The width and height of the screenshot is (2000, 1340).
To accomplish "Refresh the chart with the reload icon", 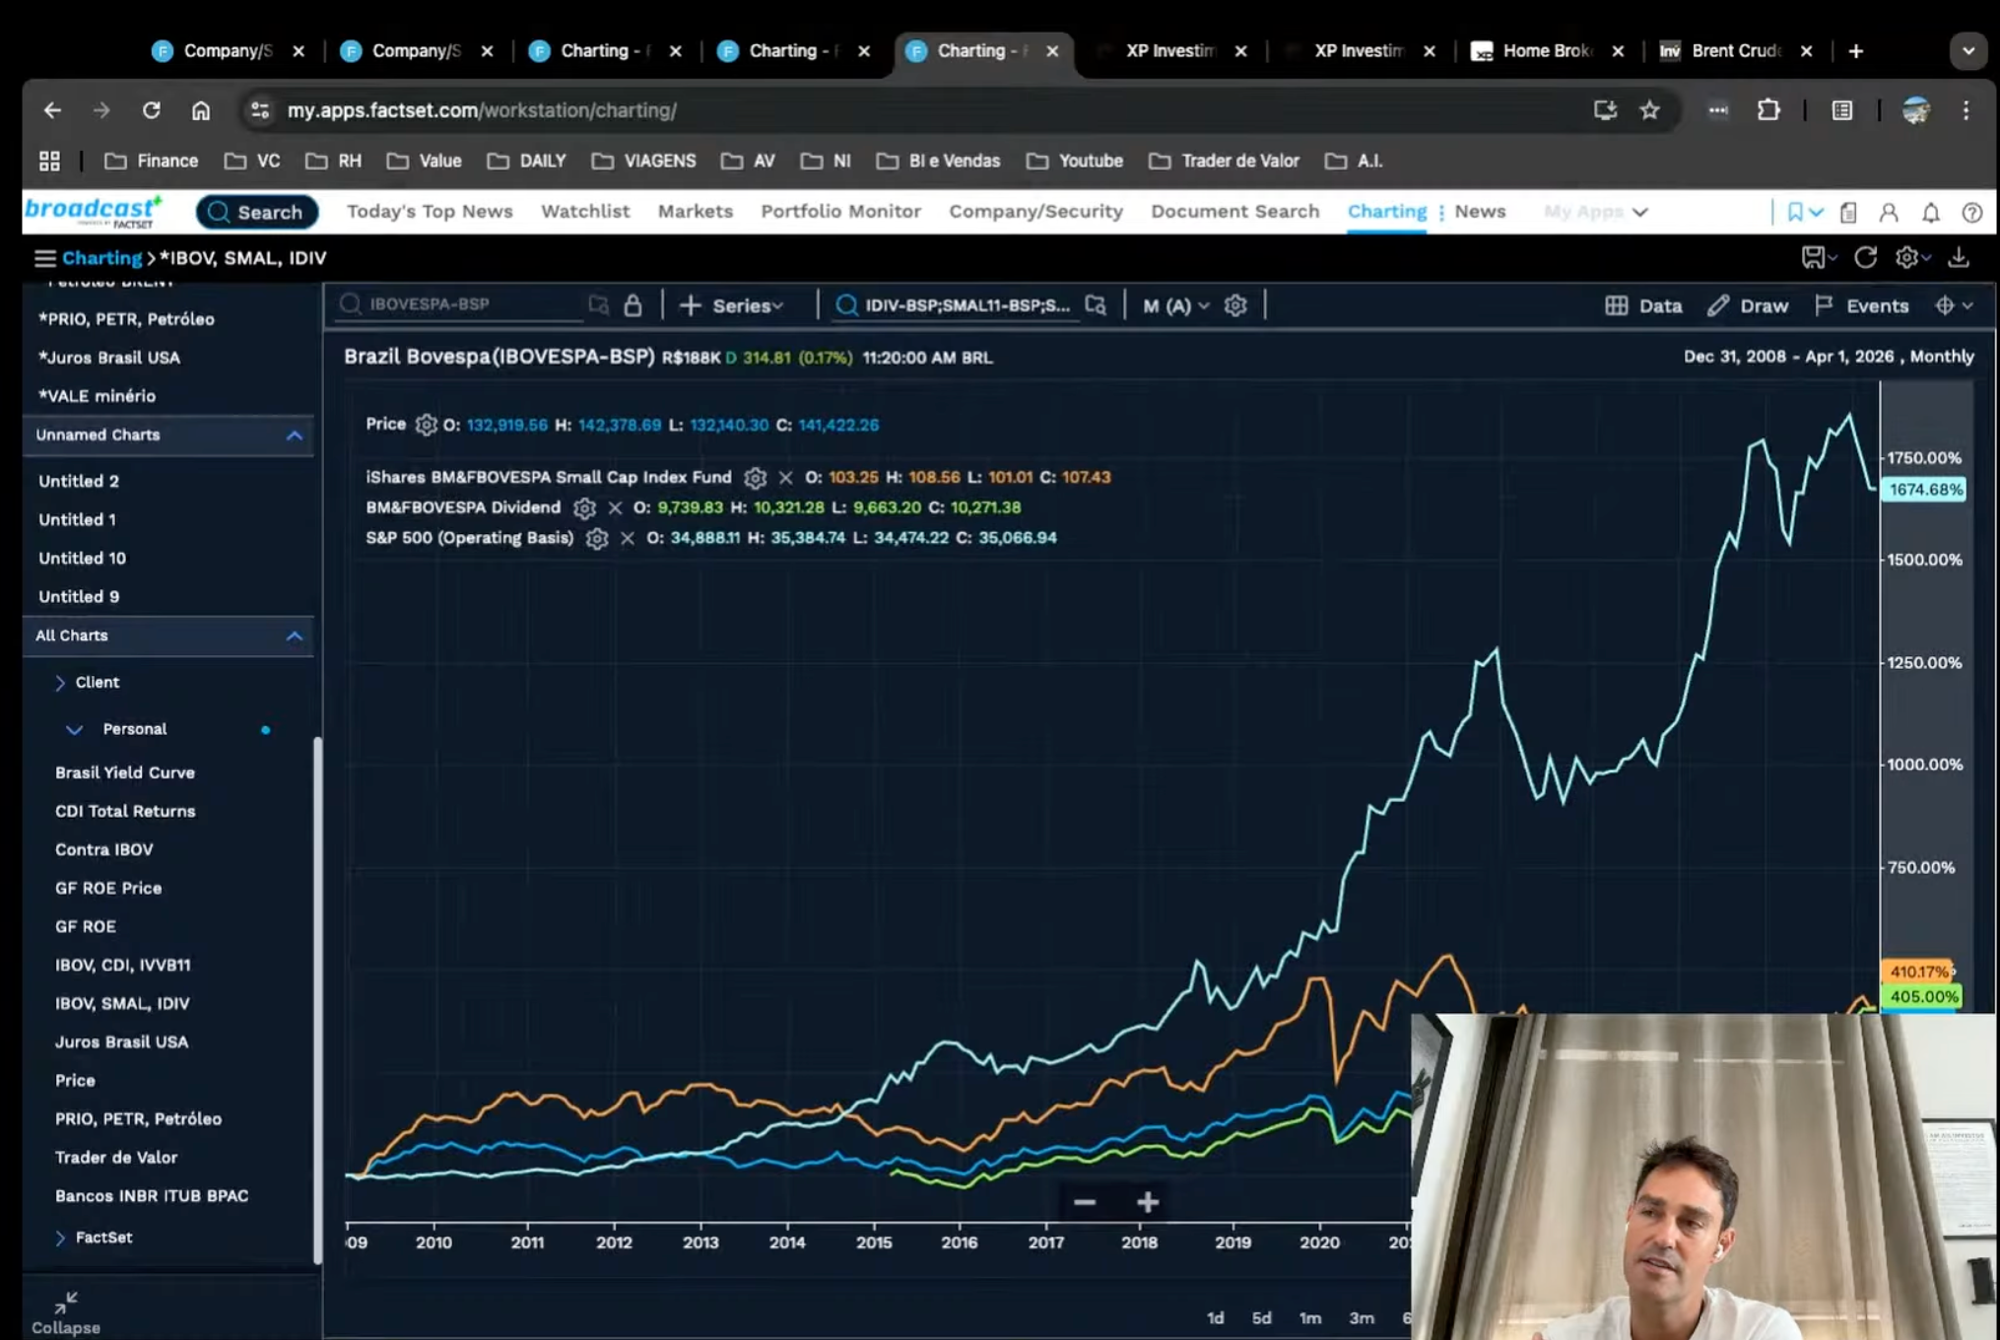I will click(x=1865, y=258).
